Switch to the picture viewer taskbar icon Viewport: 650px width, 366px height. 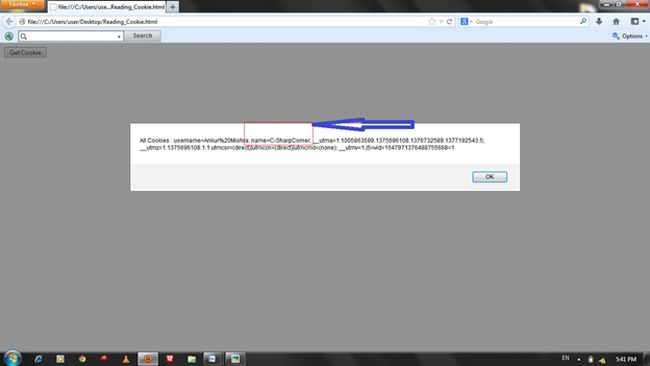pyautogui.click(x=235, y=359)
